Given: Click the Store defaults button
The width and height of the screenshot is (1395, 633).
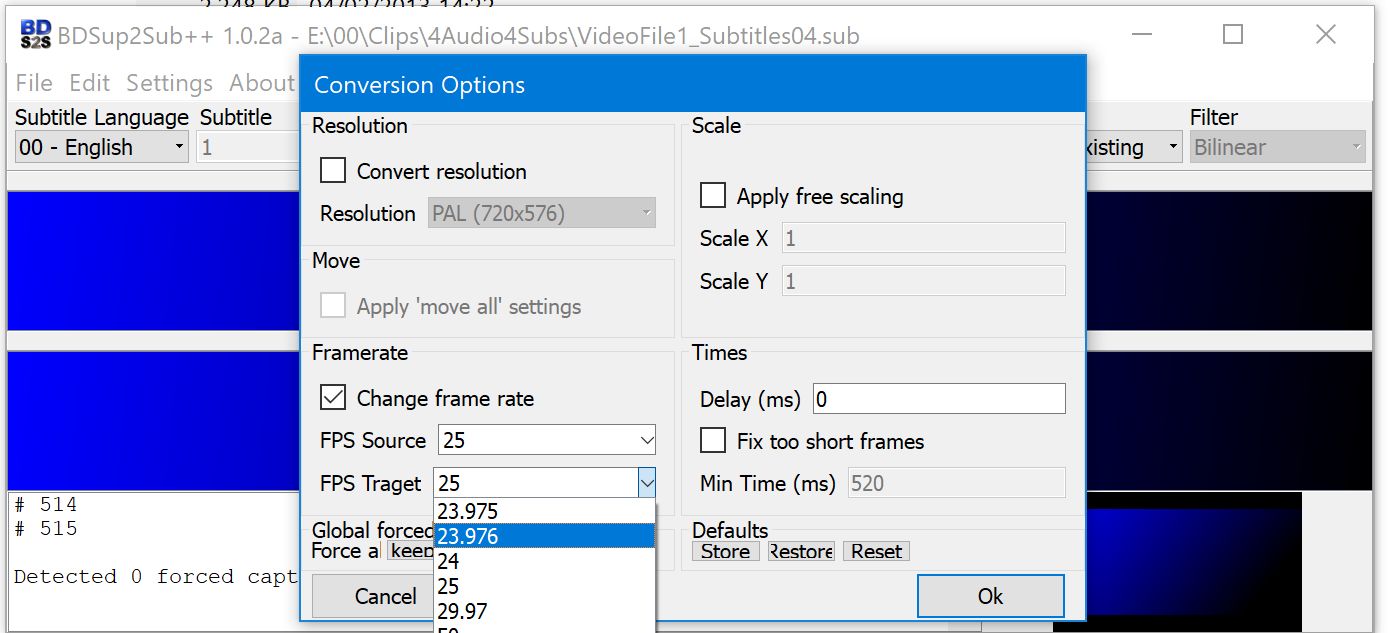Looking at the screenshot, I should [x=725, y=552].
